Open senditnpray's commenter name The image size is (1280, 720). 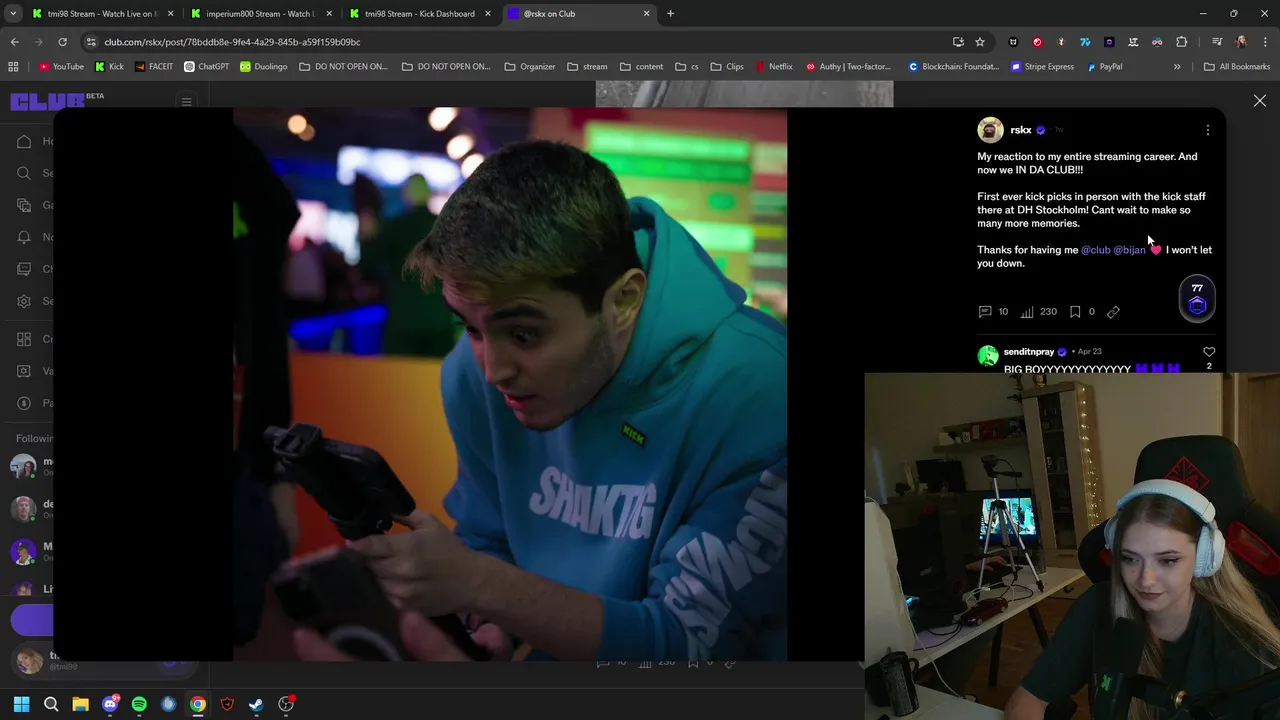1029,352
